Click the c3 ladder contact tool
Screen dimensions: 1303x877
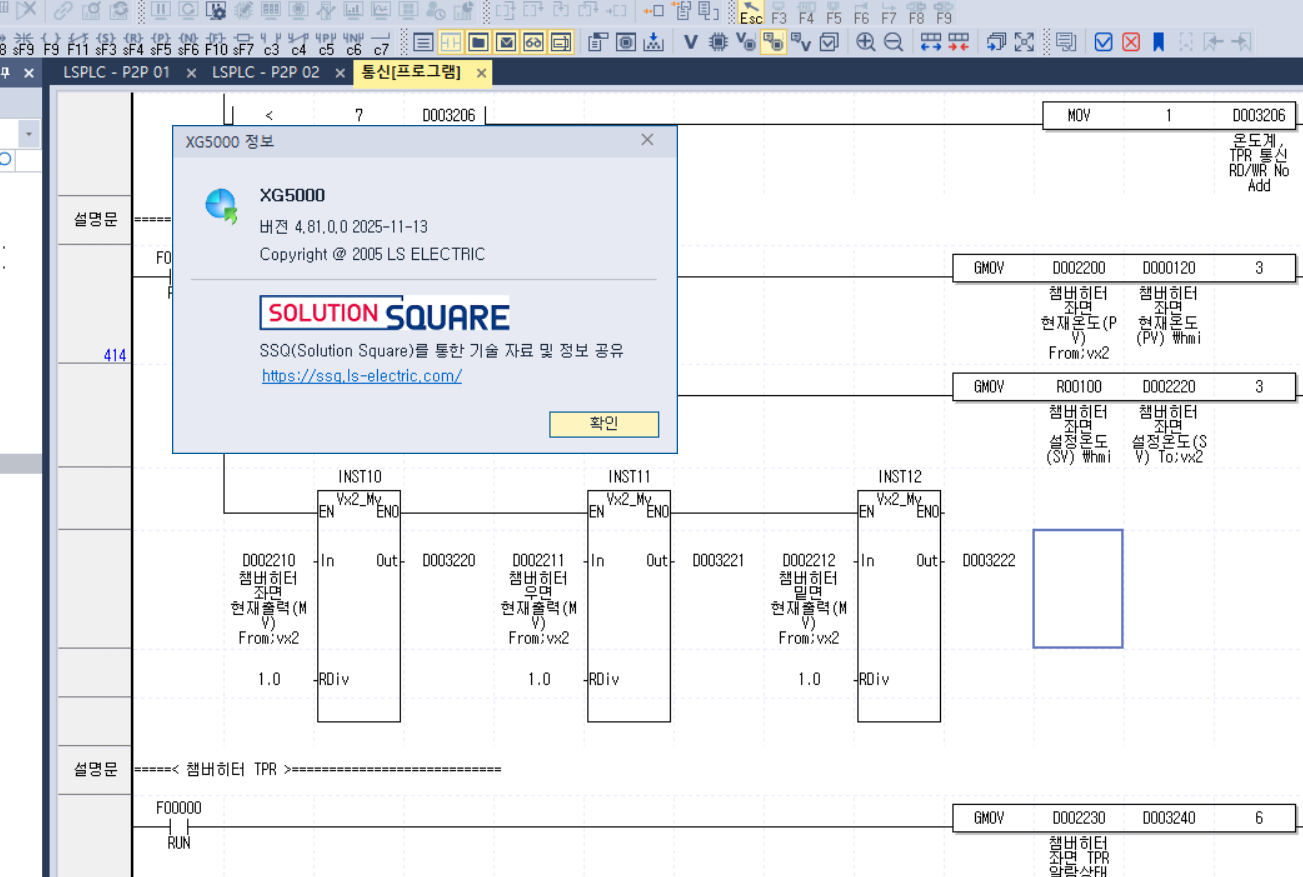[271, 42]
